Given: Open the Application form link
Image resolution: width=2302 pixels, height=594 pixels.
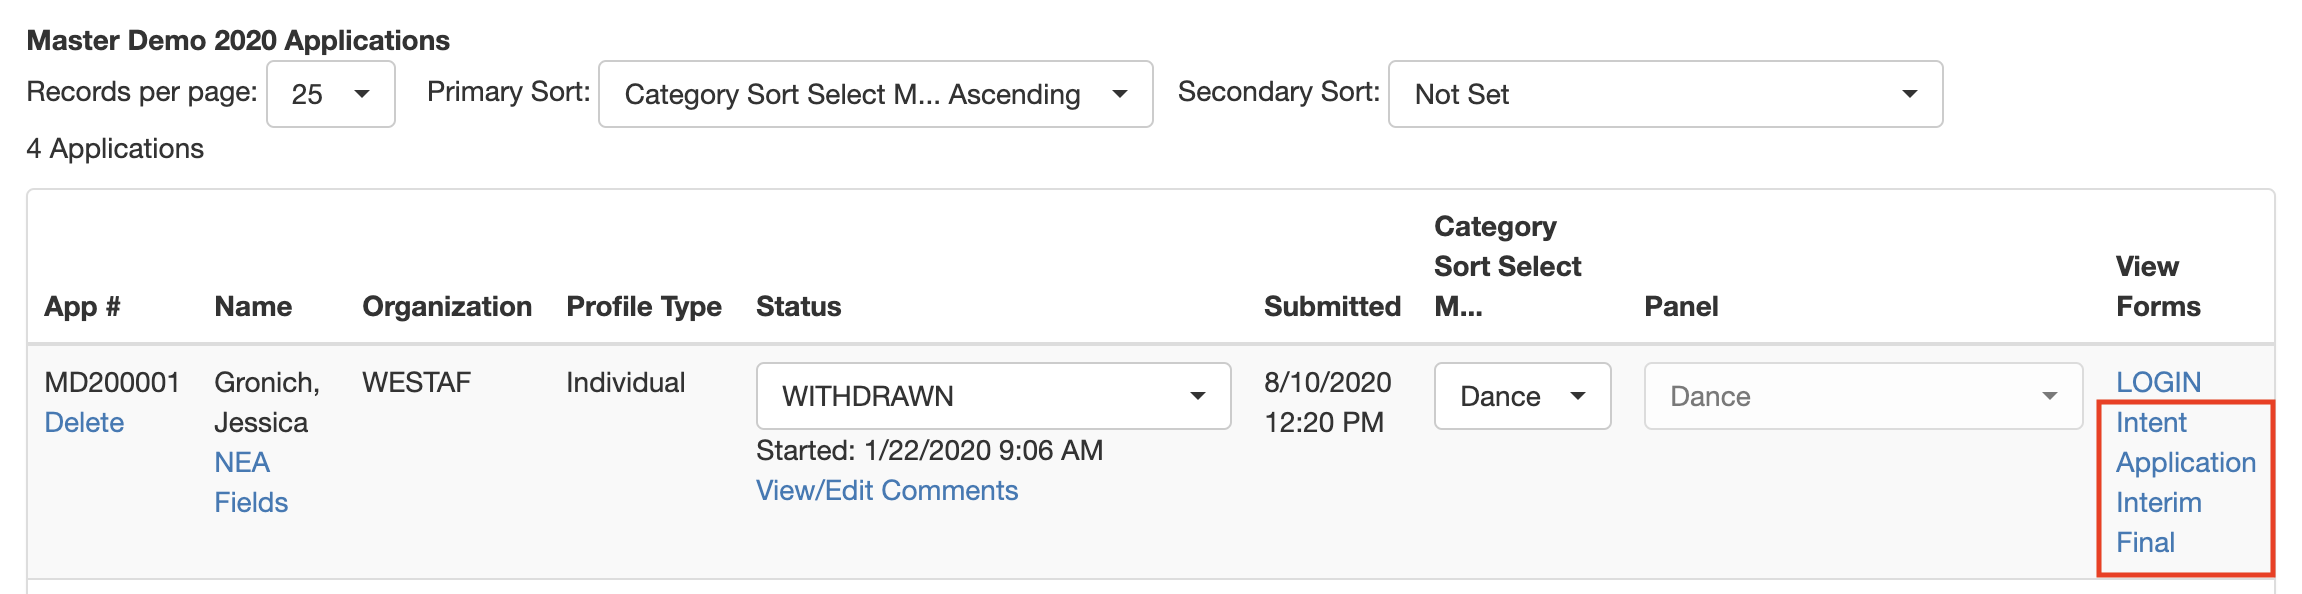Looking at the screenshot, I should pyautogui.click(x=2186, y=463).
